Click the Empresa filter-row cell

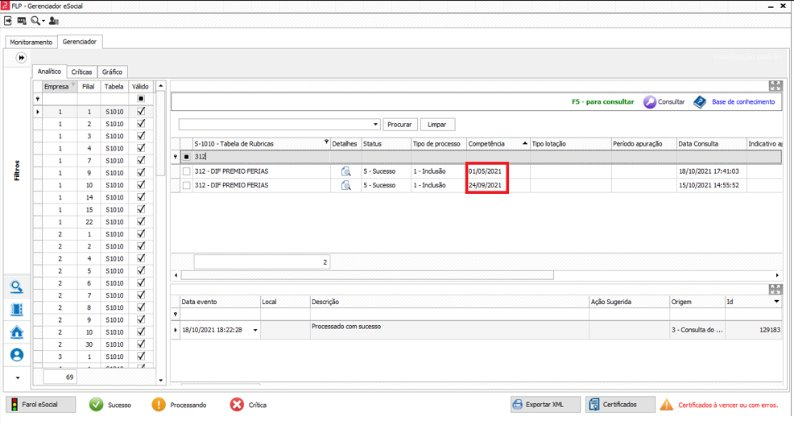60,99
